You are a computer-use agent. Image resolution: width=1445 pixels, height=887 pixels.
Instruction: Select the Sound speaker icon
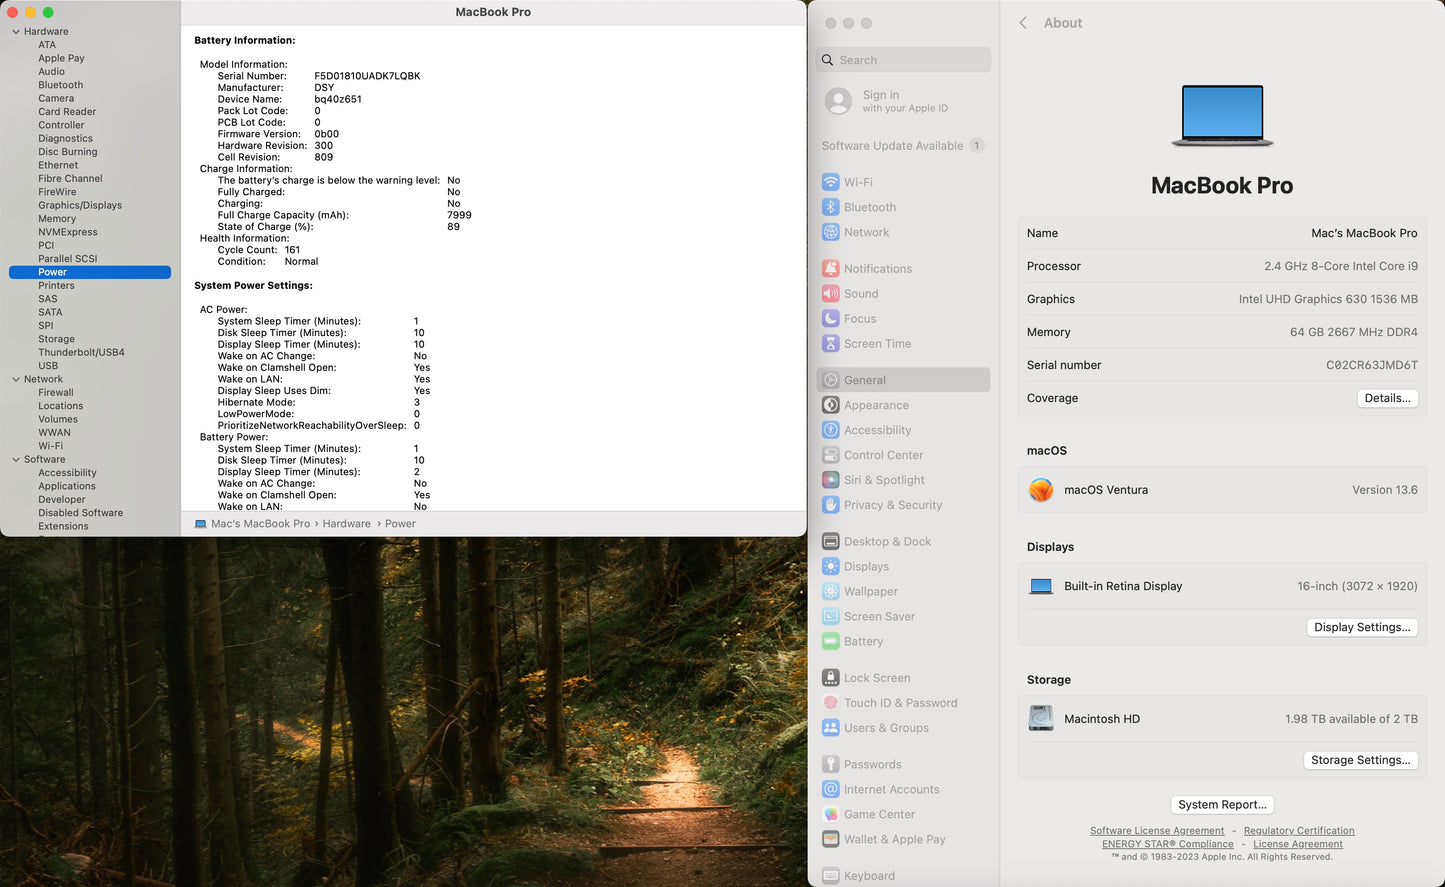tap(830, 293)
